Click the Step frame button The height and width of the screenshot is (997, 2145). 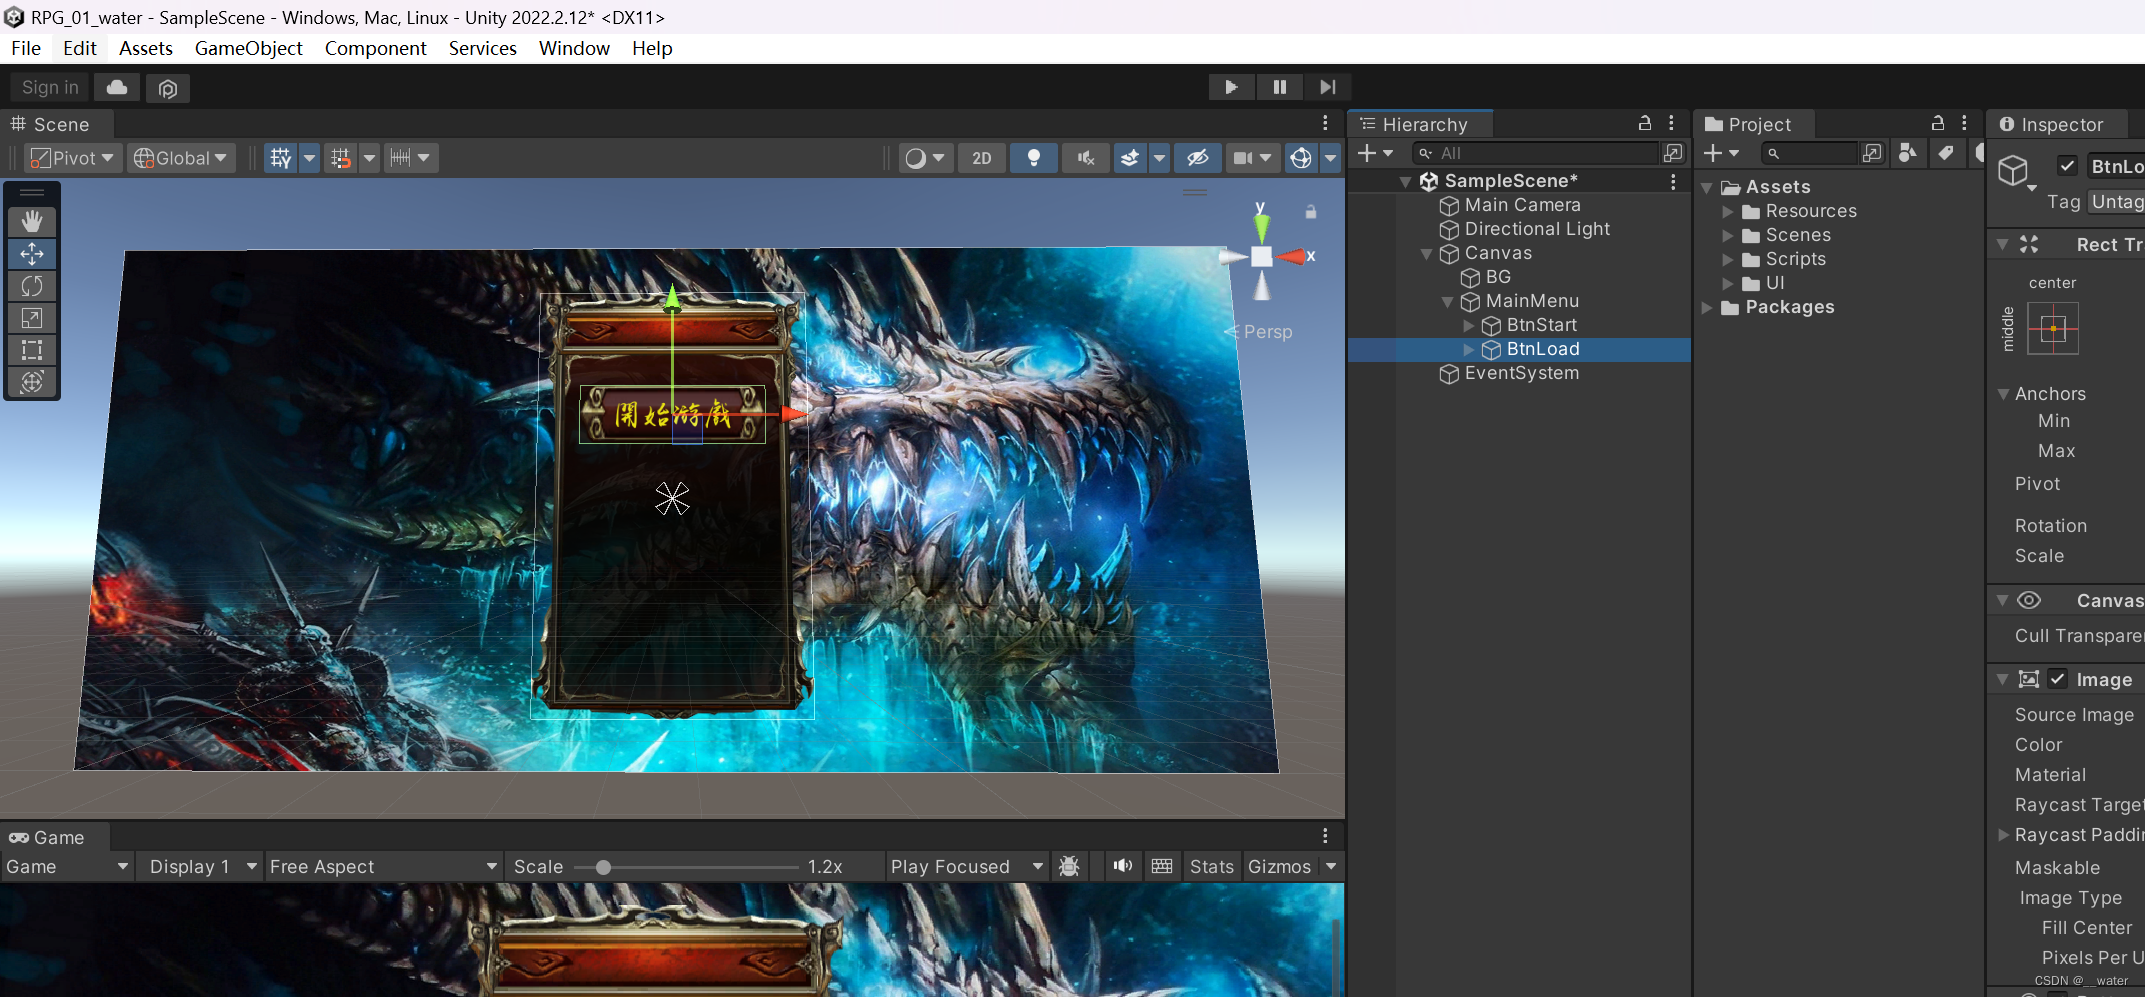[1327, 87]
